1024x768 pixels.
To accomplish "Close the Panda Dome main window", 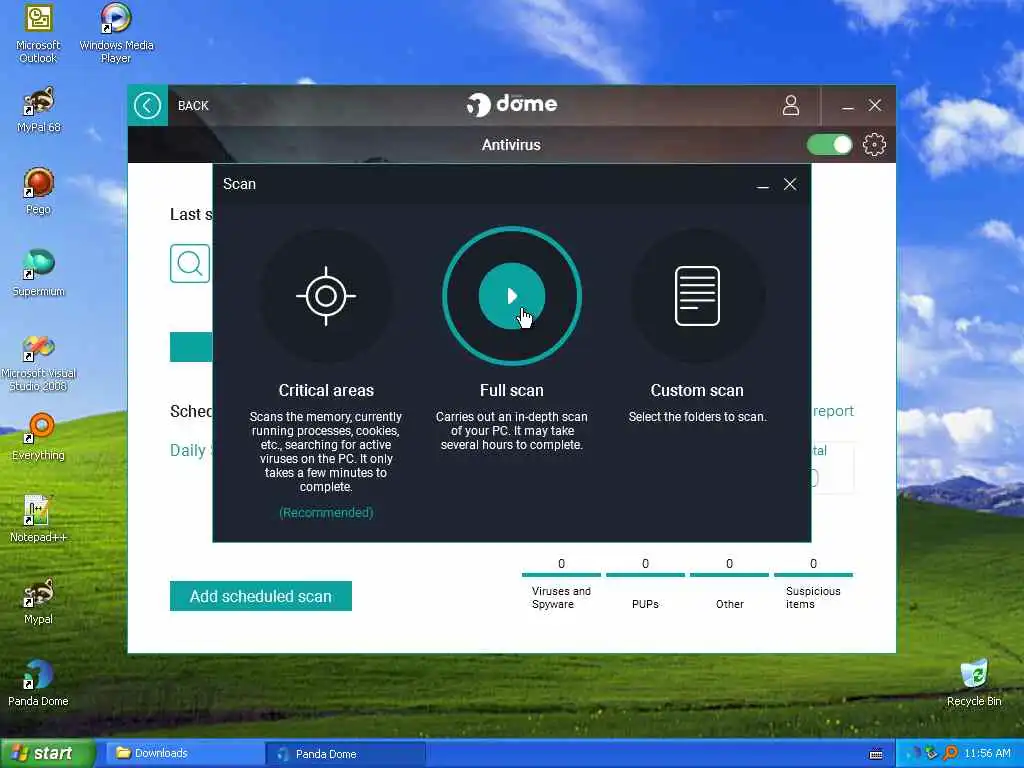I will (x=875, y=105).
